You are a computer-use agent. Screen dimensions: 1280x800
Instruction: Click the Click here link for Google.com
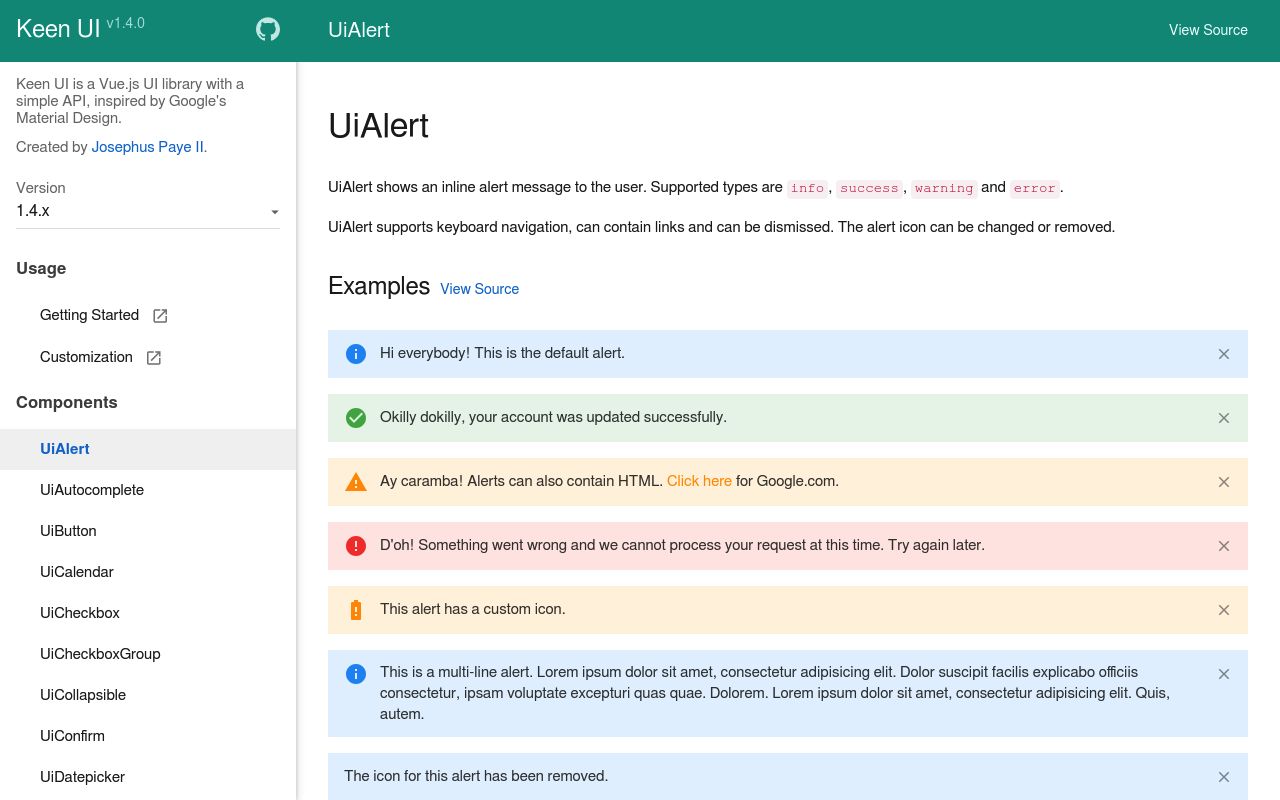pos(699,481)
